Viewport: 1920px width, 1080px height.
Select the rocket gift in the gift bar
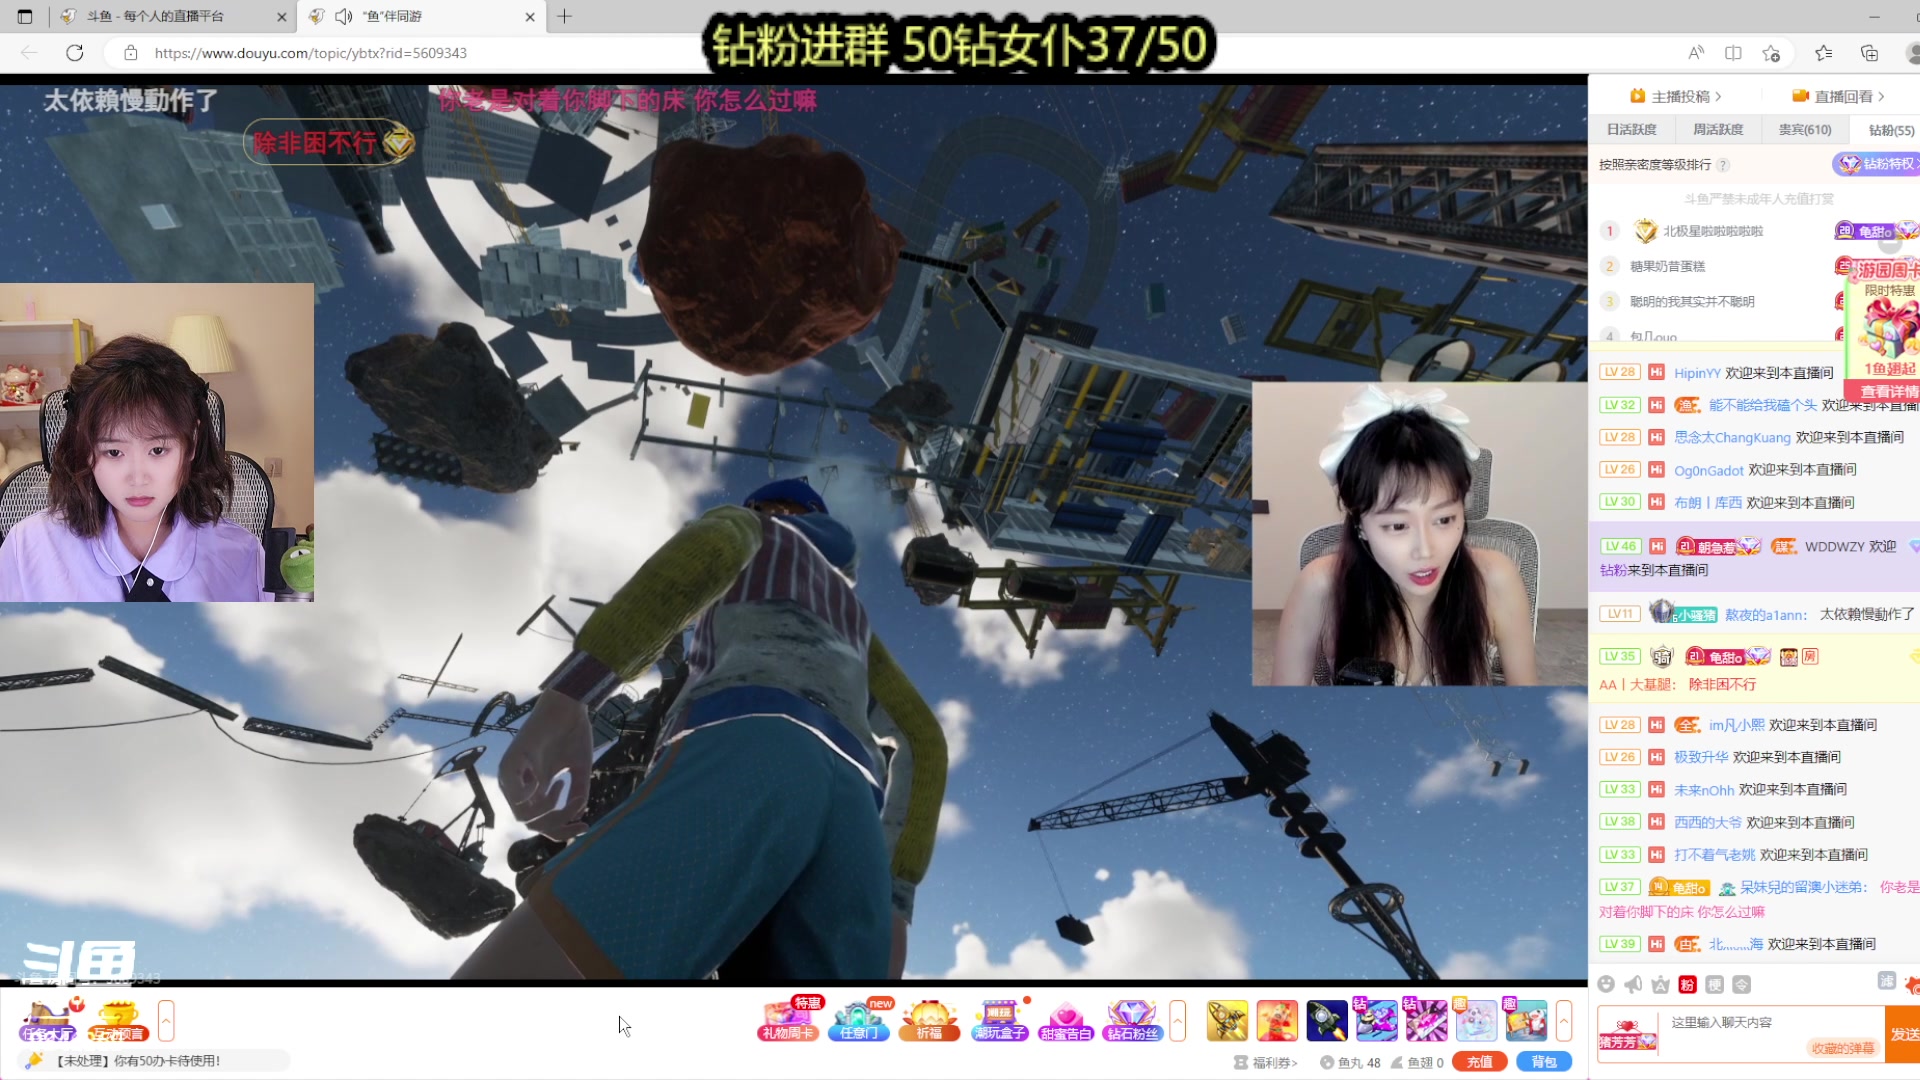pyautogui.click(x=1327, y=1021)
